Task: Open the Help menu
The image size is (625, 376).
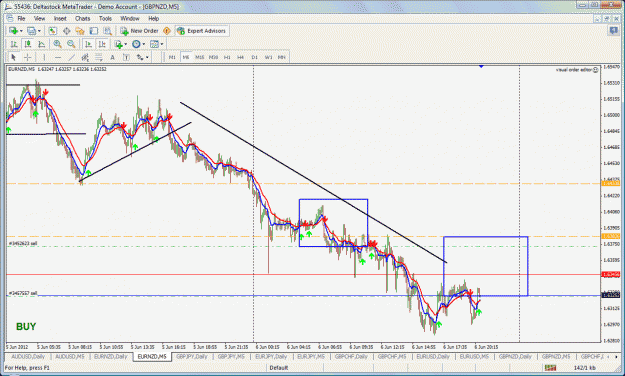Action: coord(153,18)
